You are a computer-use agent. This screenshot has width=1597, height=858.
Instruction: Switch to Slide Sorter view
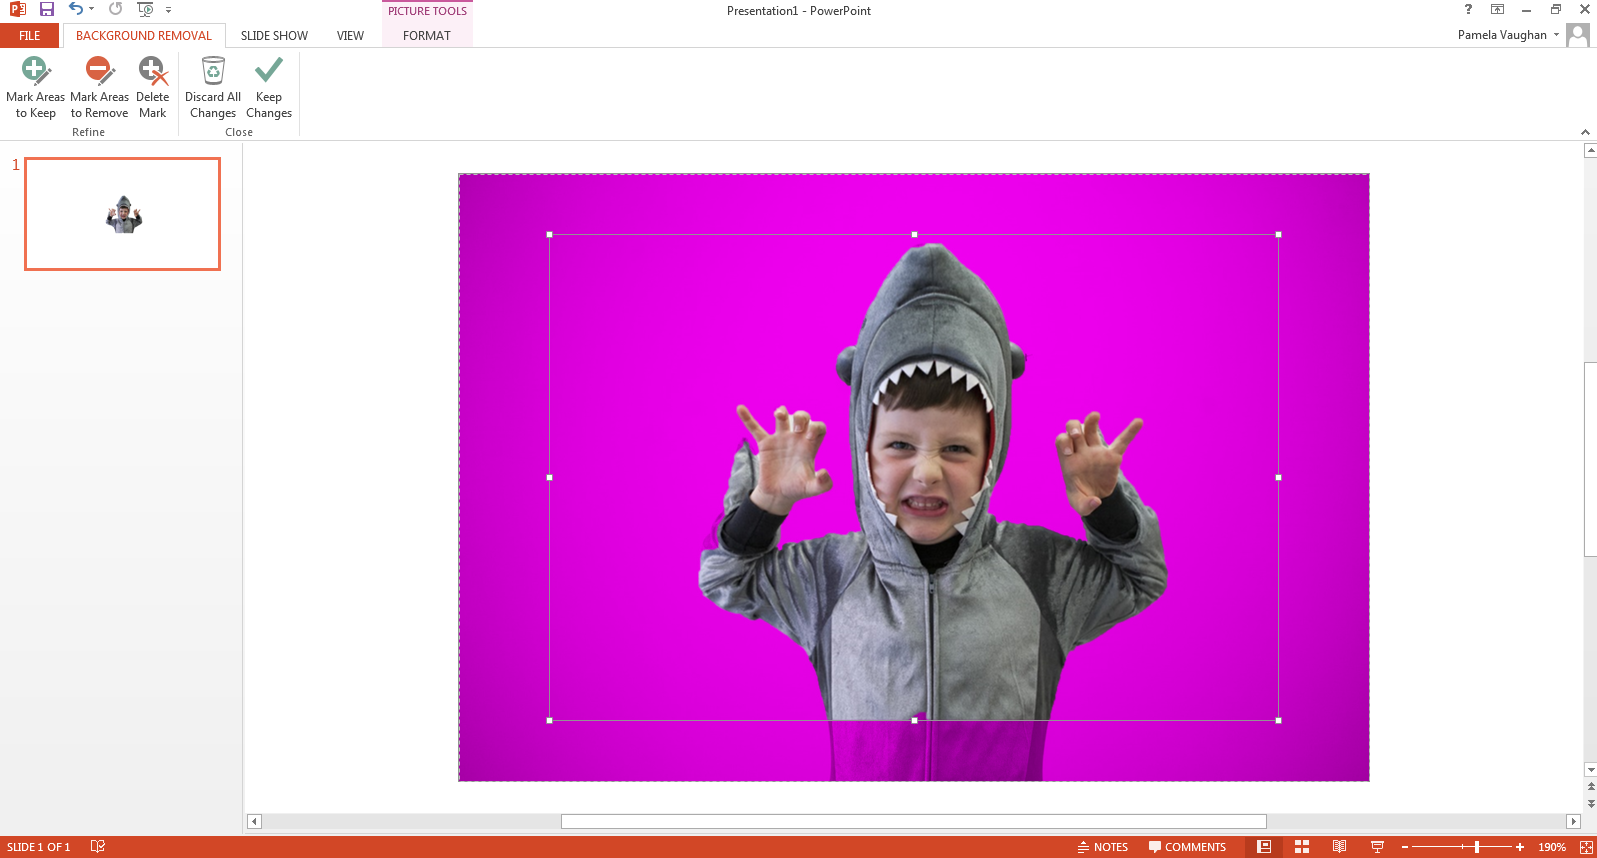coord(1302,847)
